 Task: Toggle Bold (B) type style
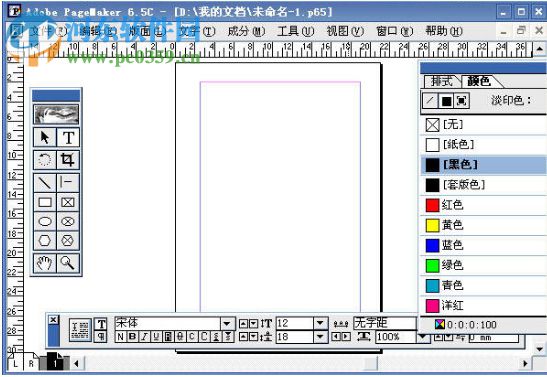[x=132, y=337]
